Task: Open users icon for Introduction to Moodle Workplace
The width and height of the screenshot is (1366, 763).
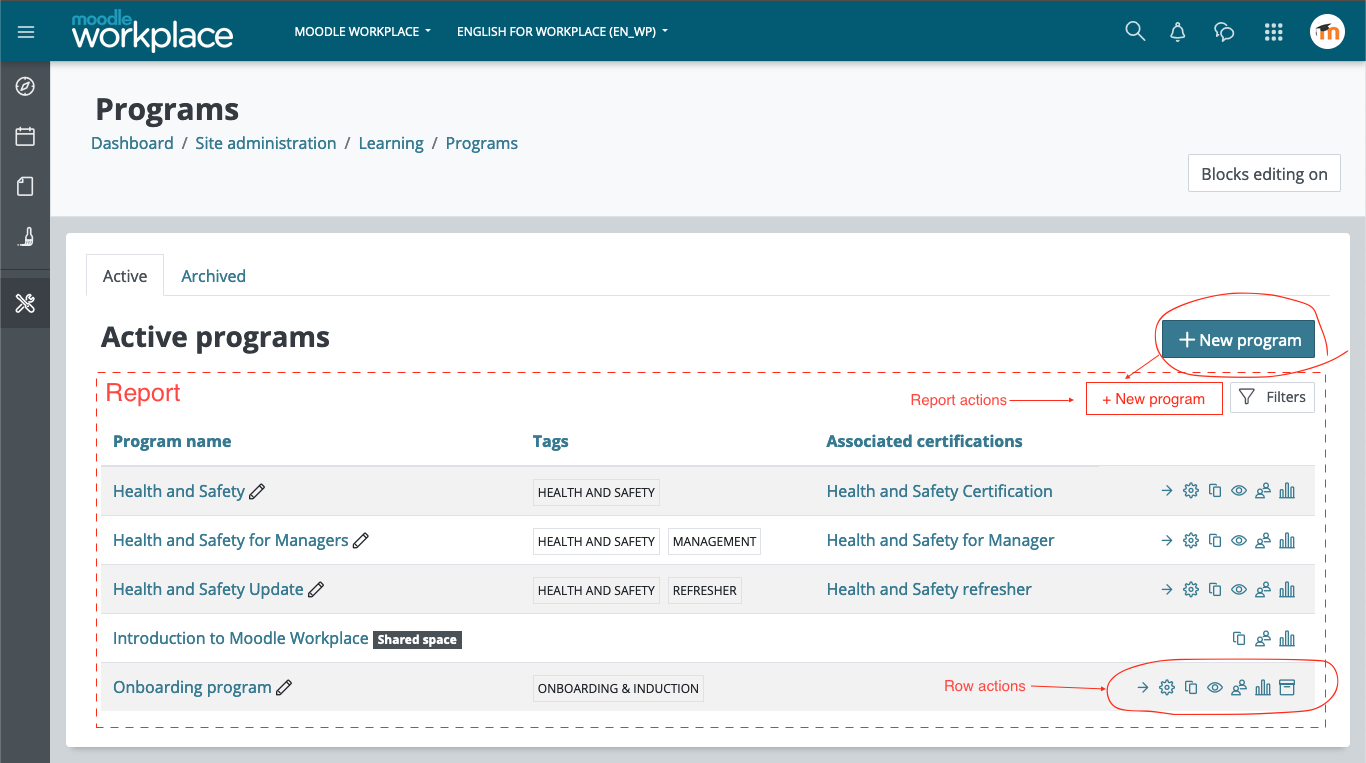Action: click(1263, 638)
